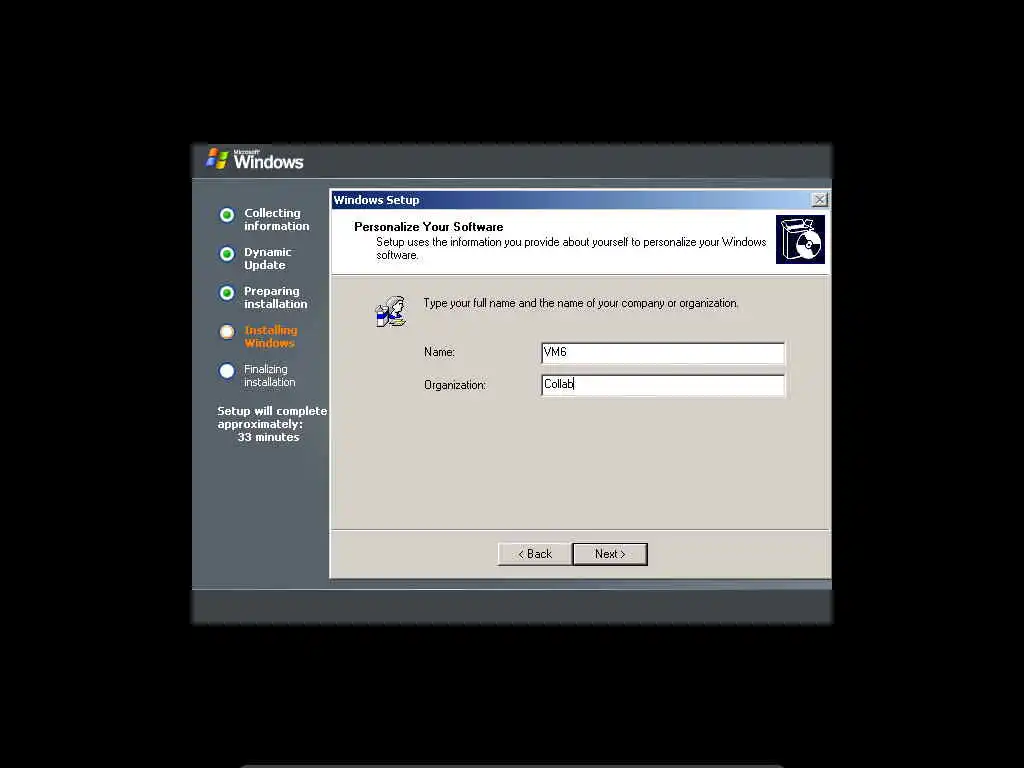The image size is (1024, 768).
Task: Click the Next button
Action: (610, 554)
